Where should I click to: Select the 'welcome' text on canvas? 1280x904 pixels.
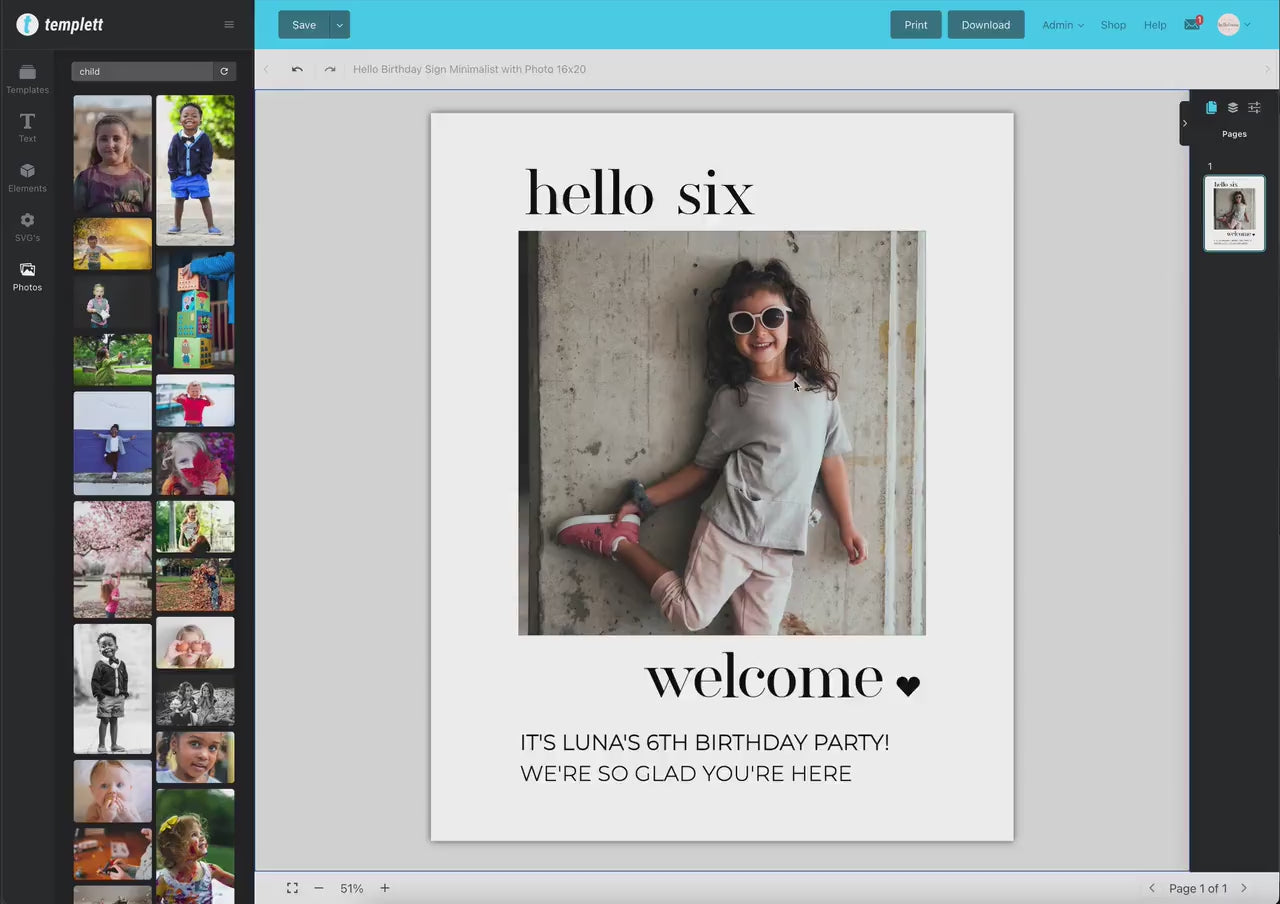(x=764, y=679)
